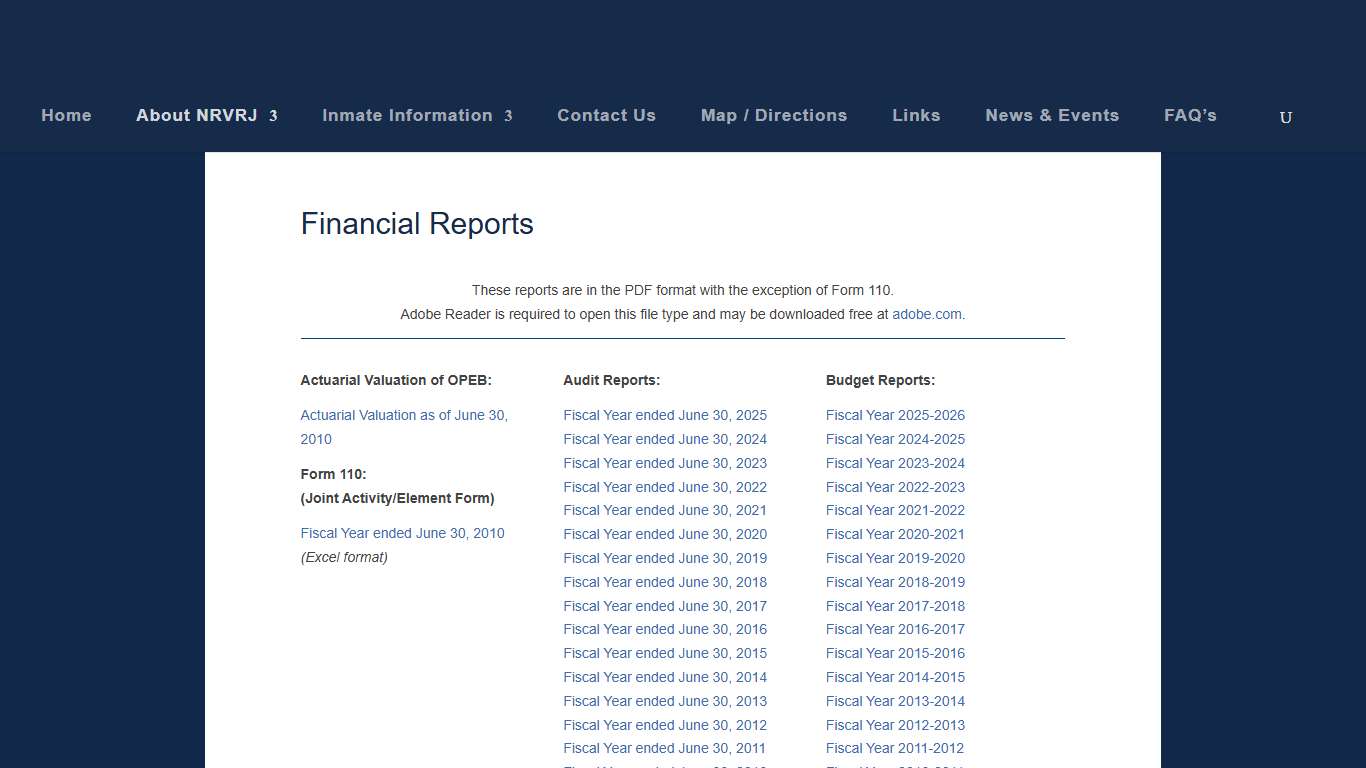Open audit report Fiscal Year ended June 30, 2025
Viewport: 1366px width, 768px height.
click(x=665, y=415)
